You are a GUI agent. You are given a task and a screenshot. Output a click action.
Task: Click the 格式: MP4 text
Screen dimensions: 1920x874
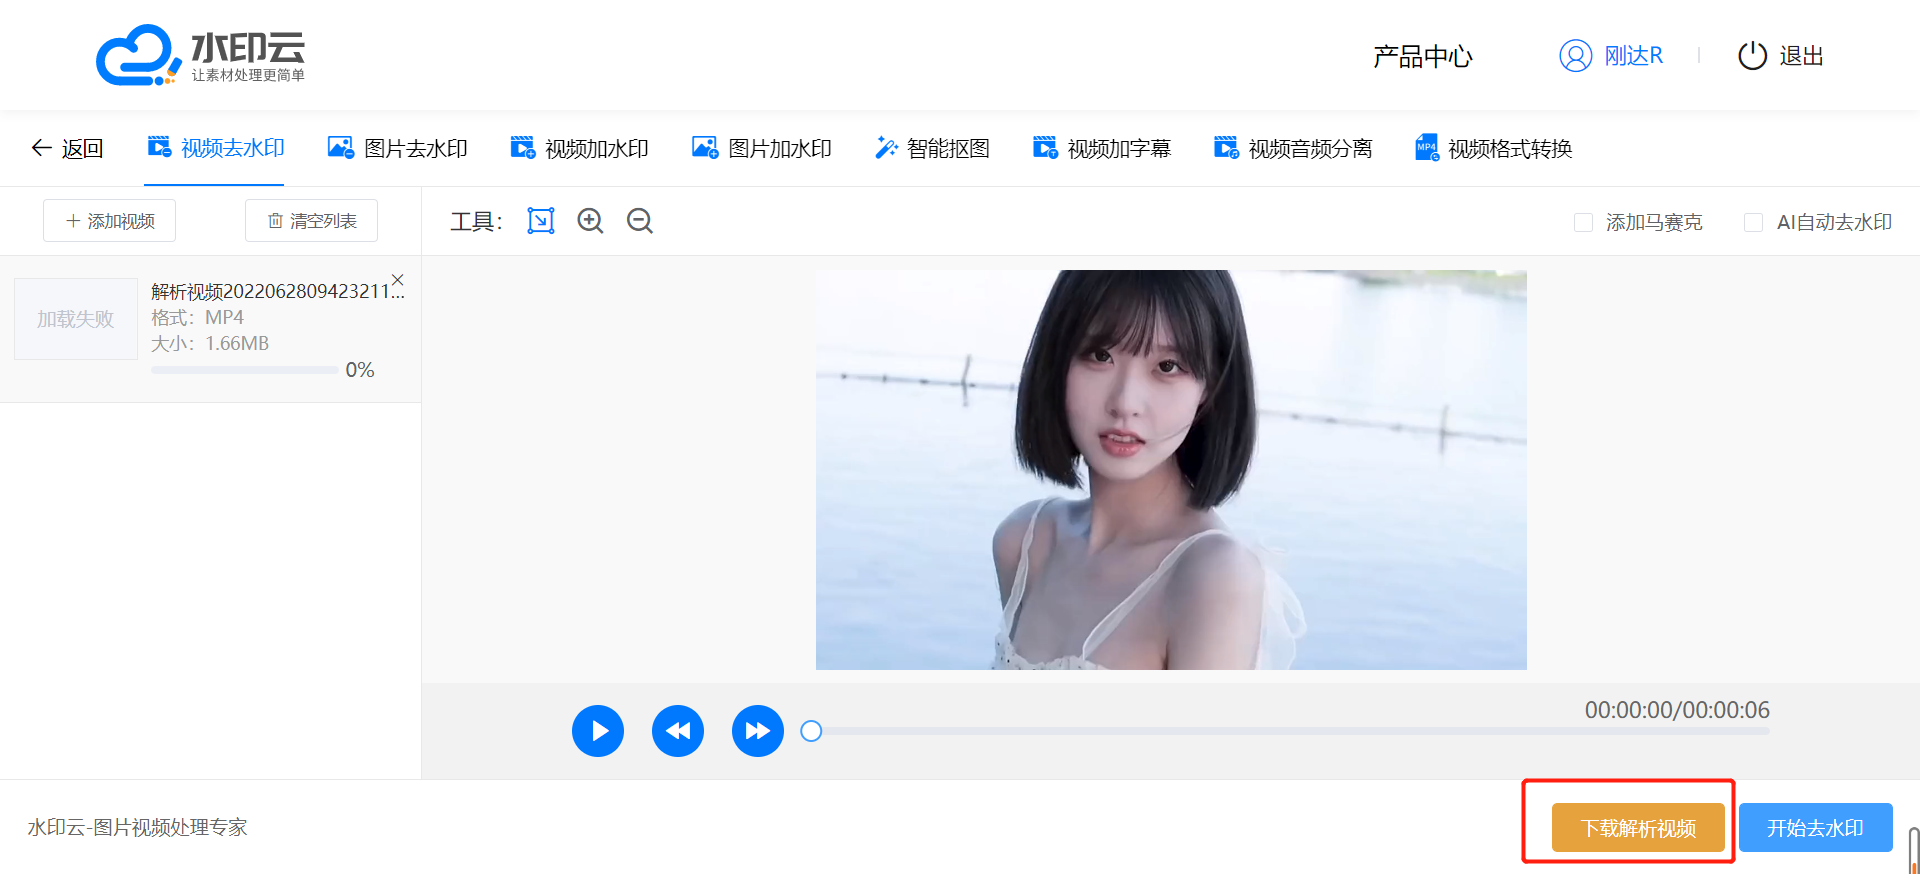coord(198,317)
